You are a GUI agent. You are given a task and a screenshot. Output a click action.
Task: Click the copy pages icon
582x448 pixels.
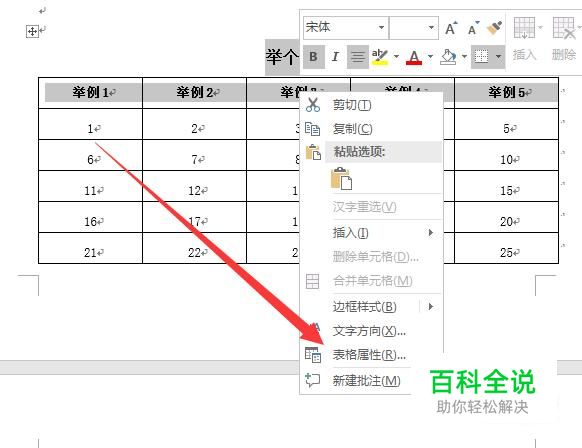tap(313, 129)
